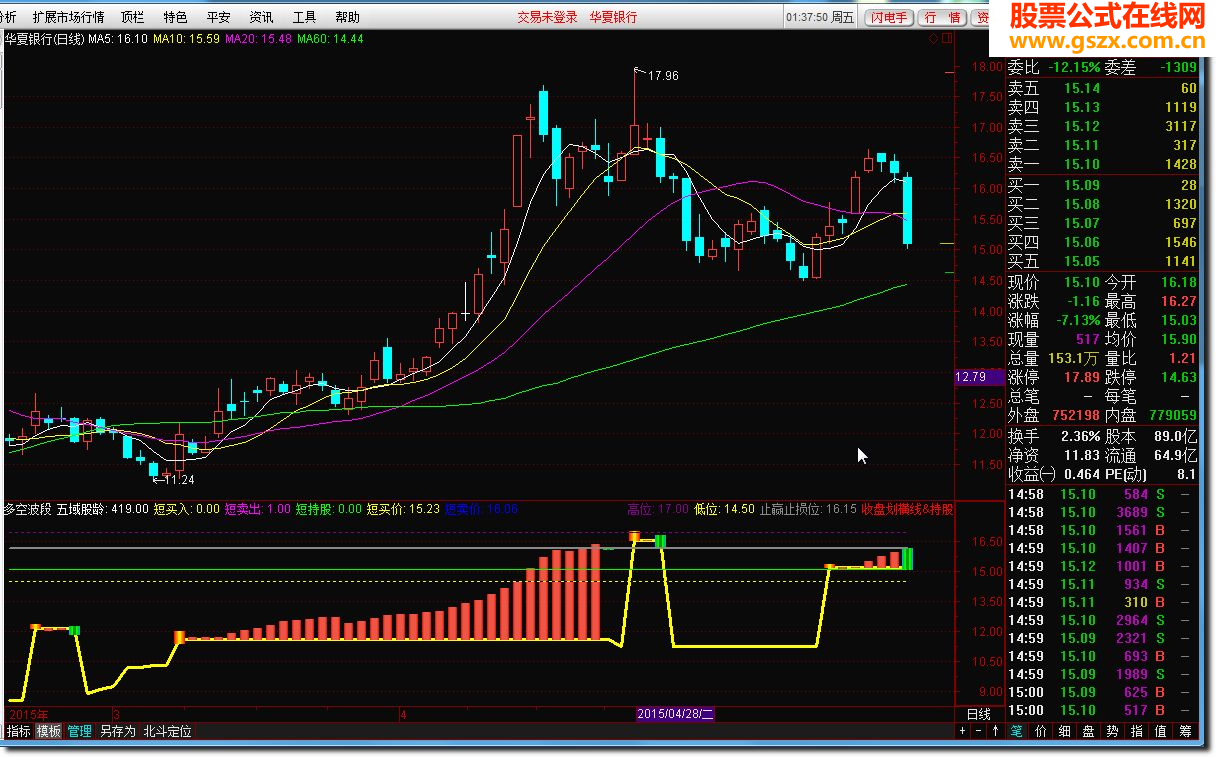
Task: Click the minus zoom-out icon
Action: click(x=978, y=731)
